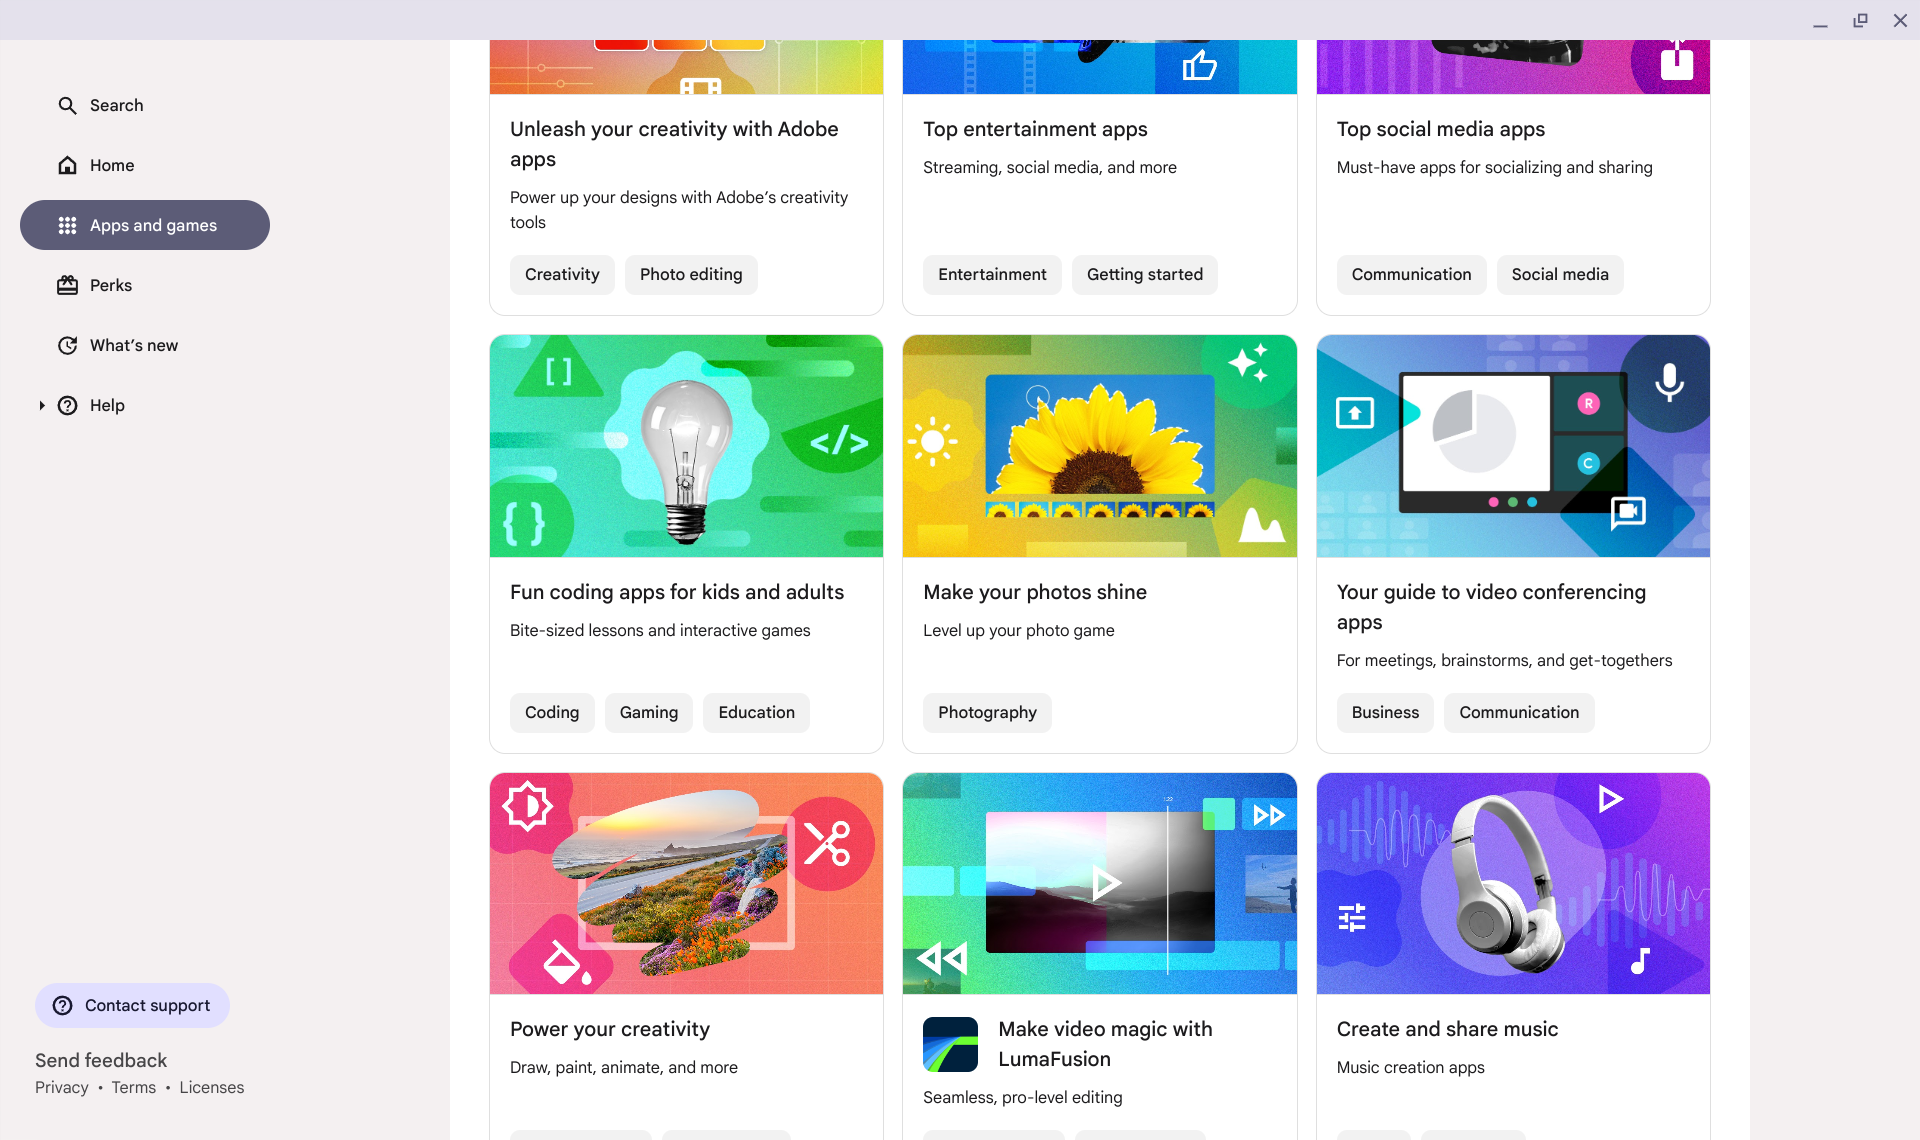Image resolution: width=1920 pixels, height=1140 pixels.
Task: Click the Search magnifier icon in sidebar
Action: pyautogui.click(x=67, y=105)
